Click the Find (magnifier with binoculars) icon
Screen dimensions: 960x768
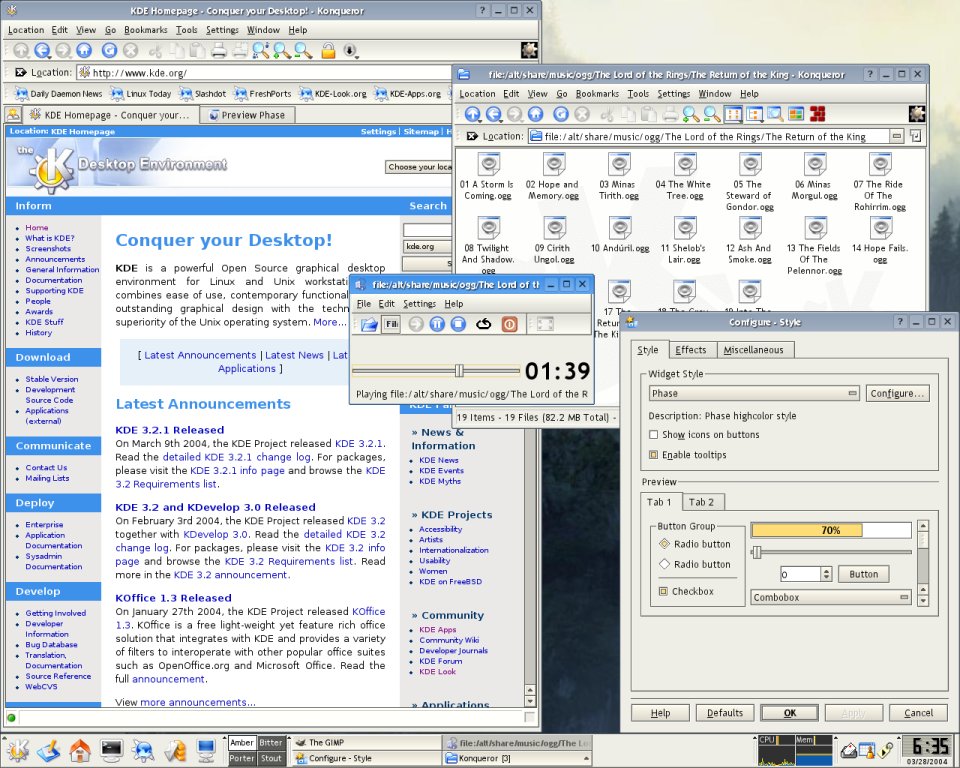click(261, 51)
